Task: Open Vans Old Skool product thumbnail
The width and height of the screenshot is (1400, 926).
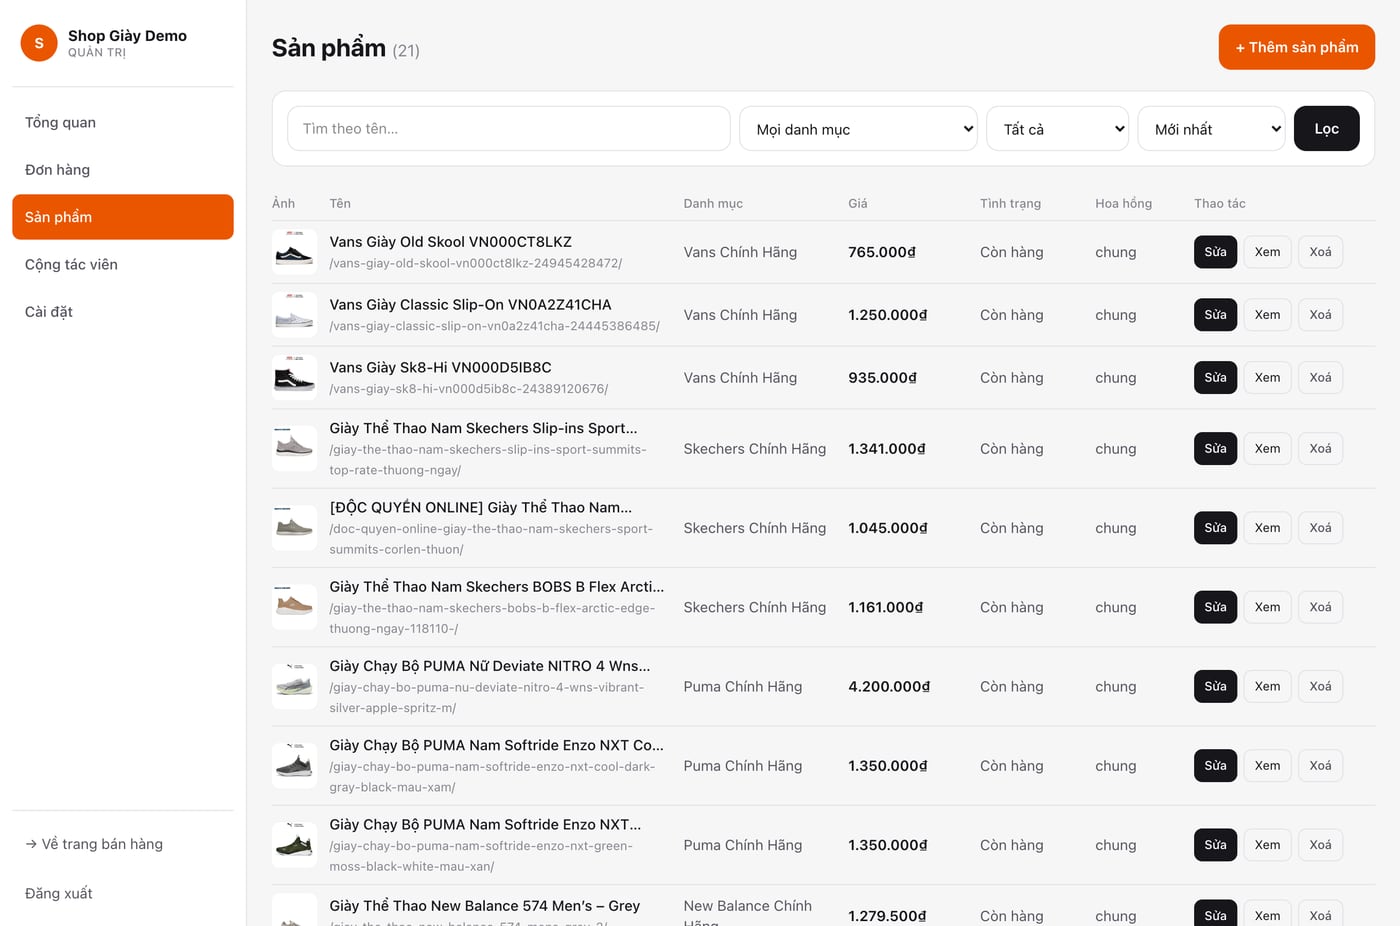Action: pos(294,252)
